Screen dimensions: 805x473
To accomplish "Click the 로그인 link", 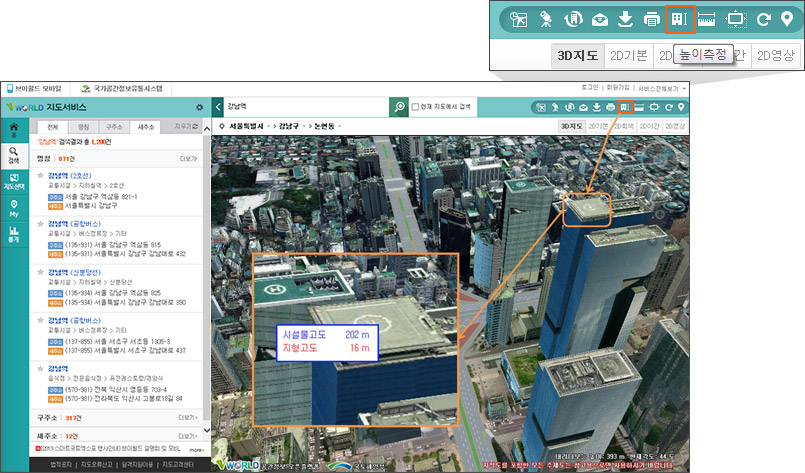I will pos(589,88).
